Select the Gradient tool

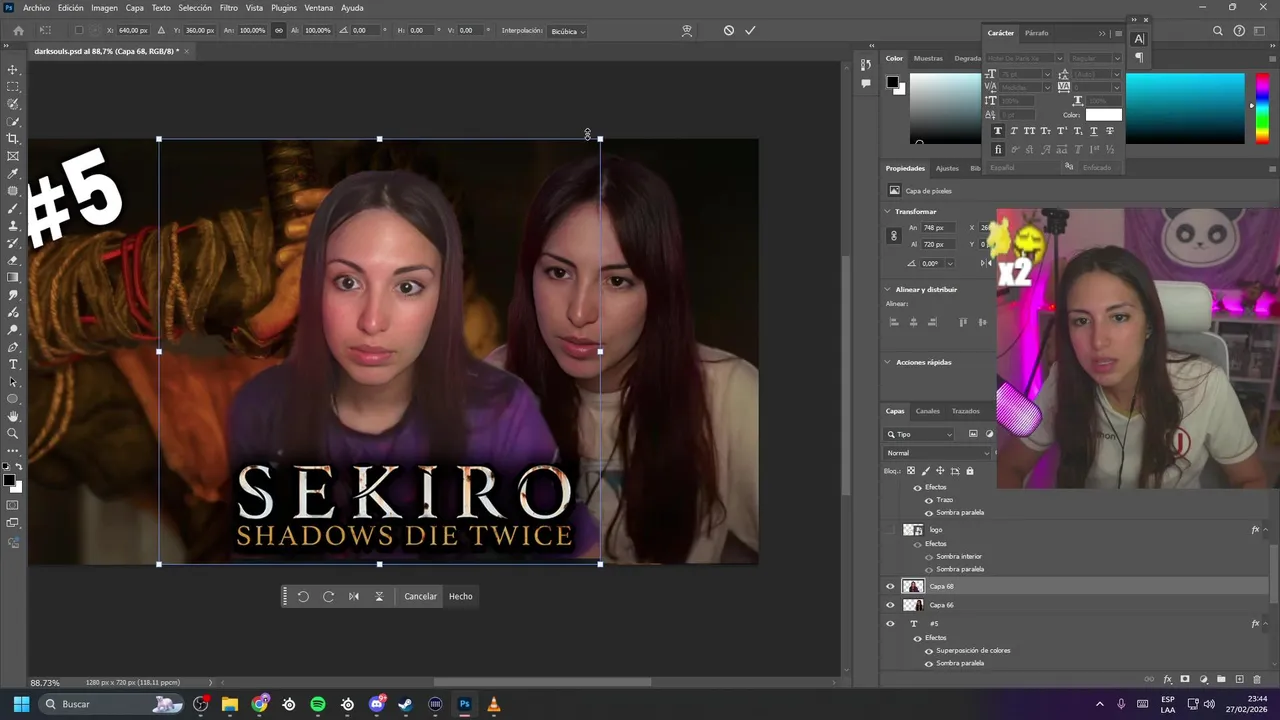(13, 278)
